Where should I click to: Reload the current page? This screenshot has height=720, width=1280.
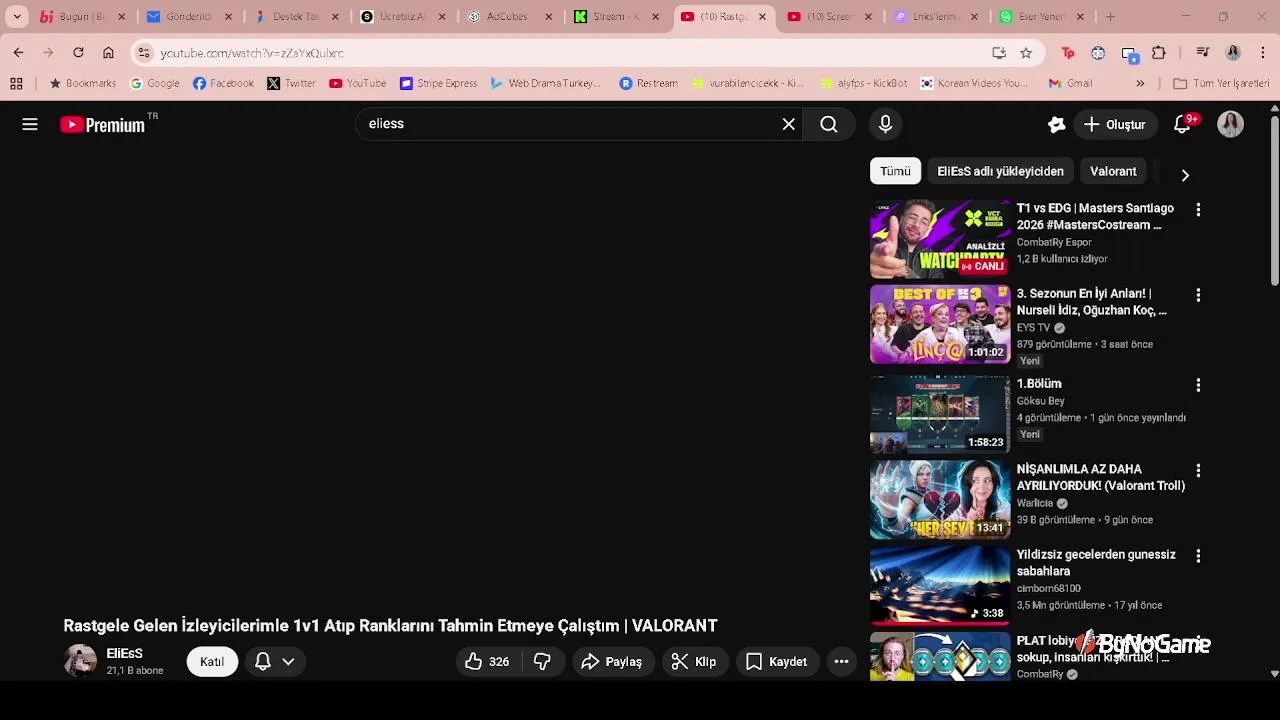[x=78, y=52]
